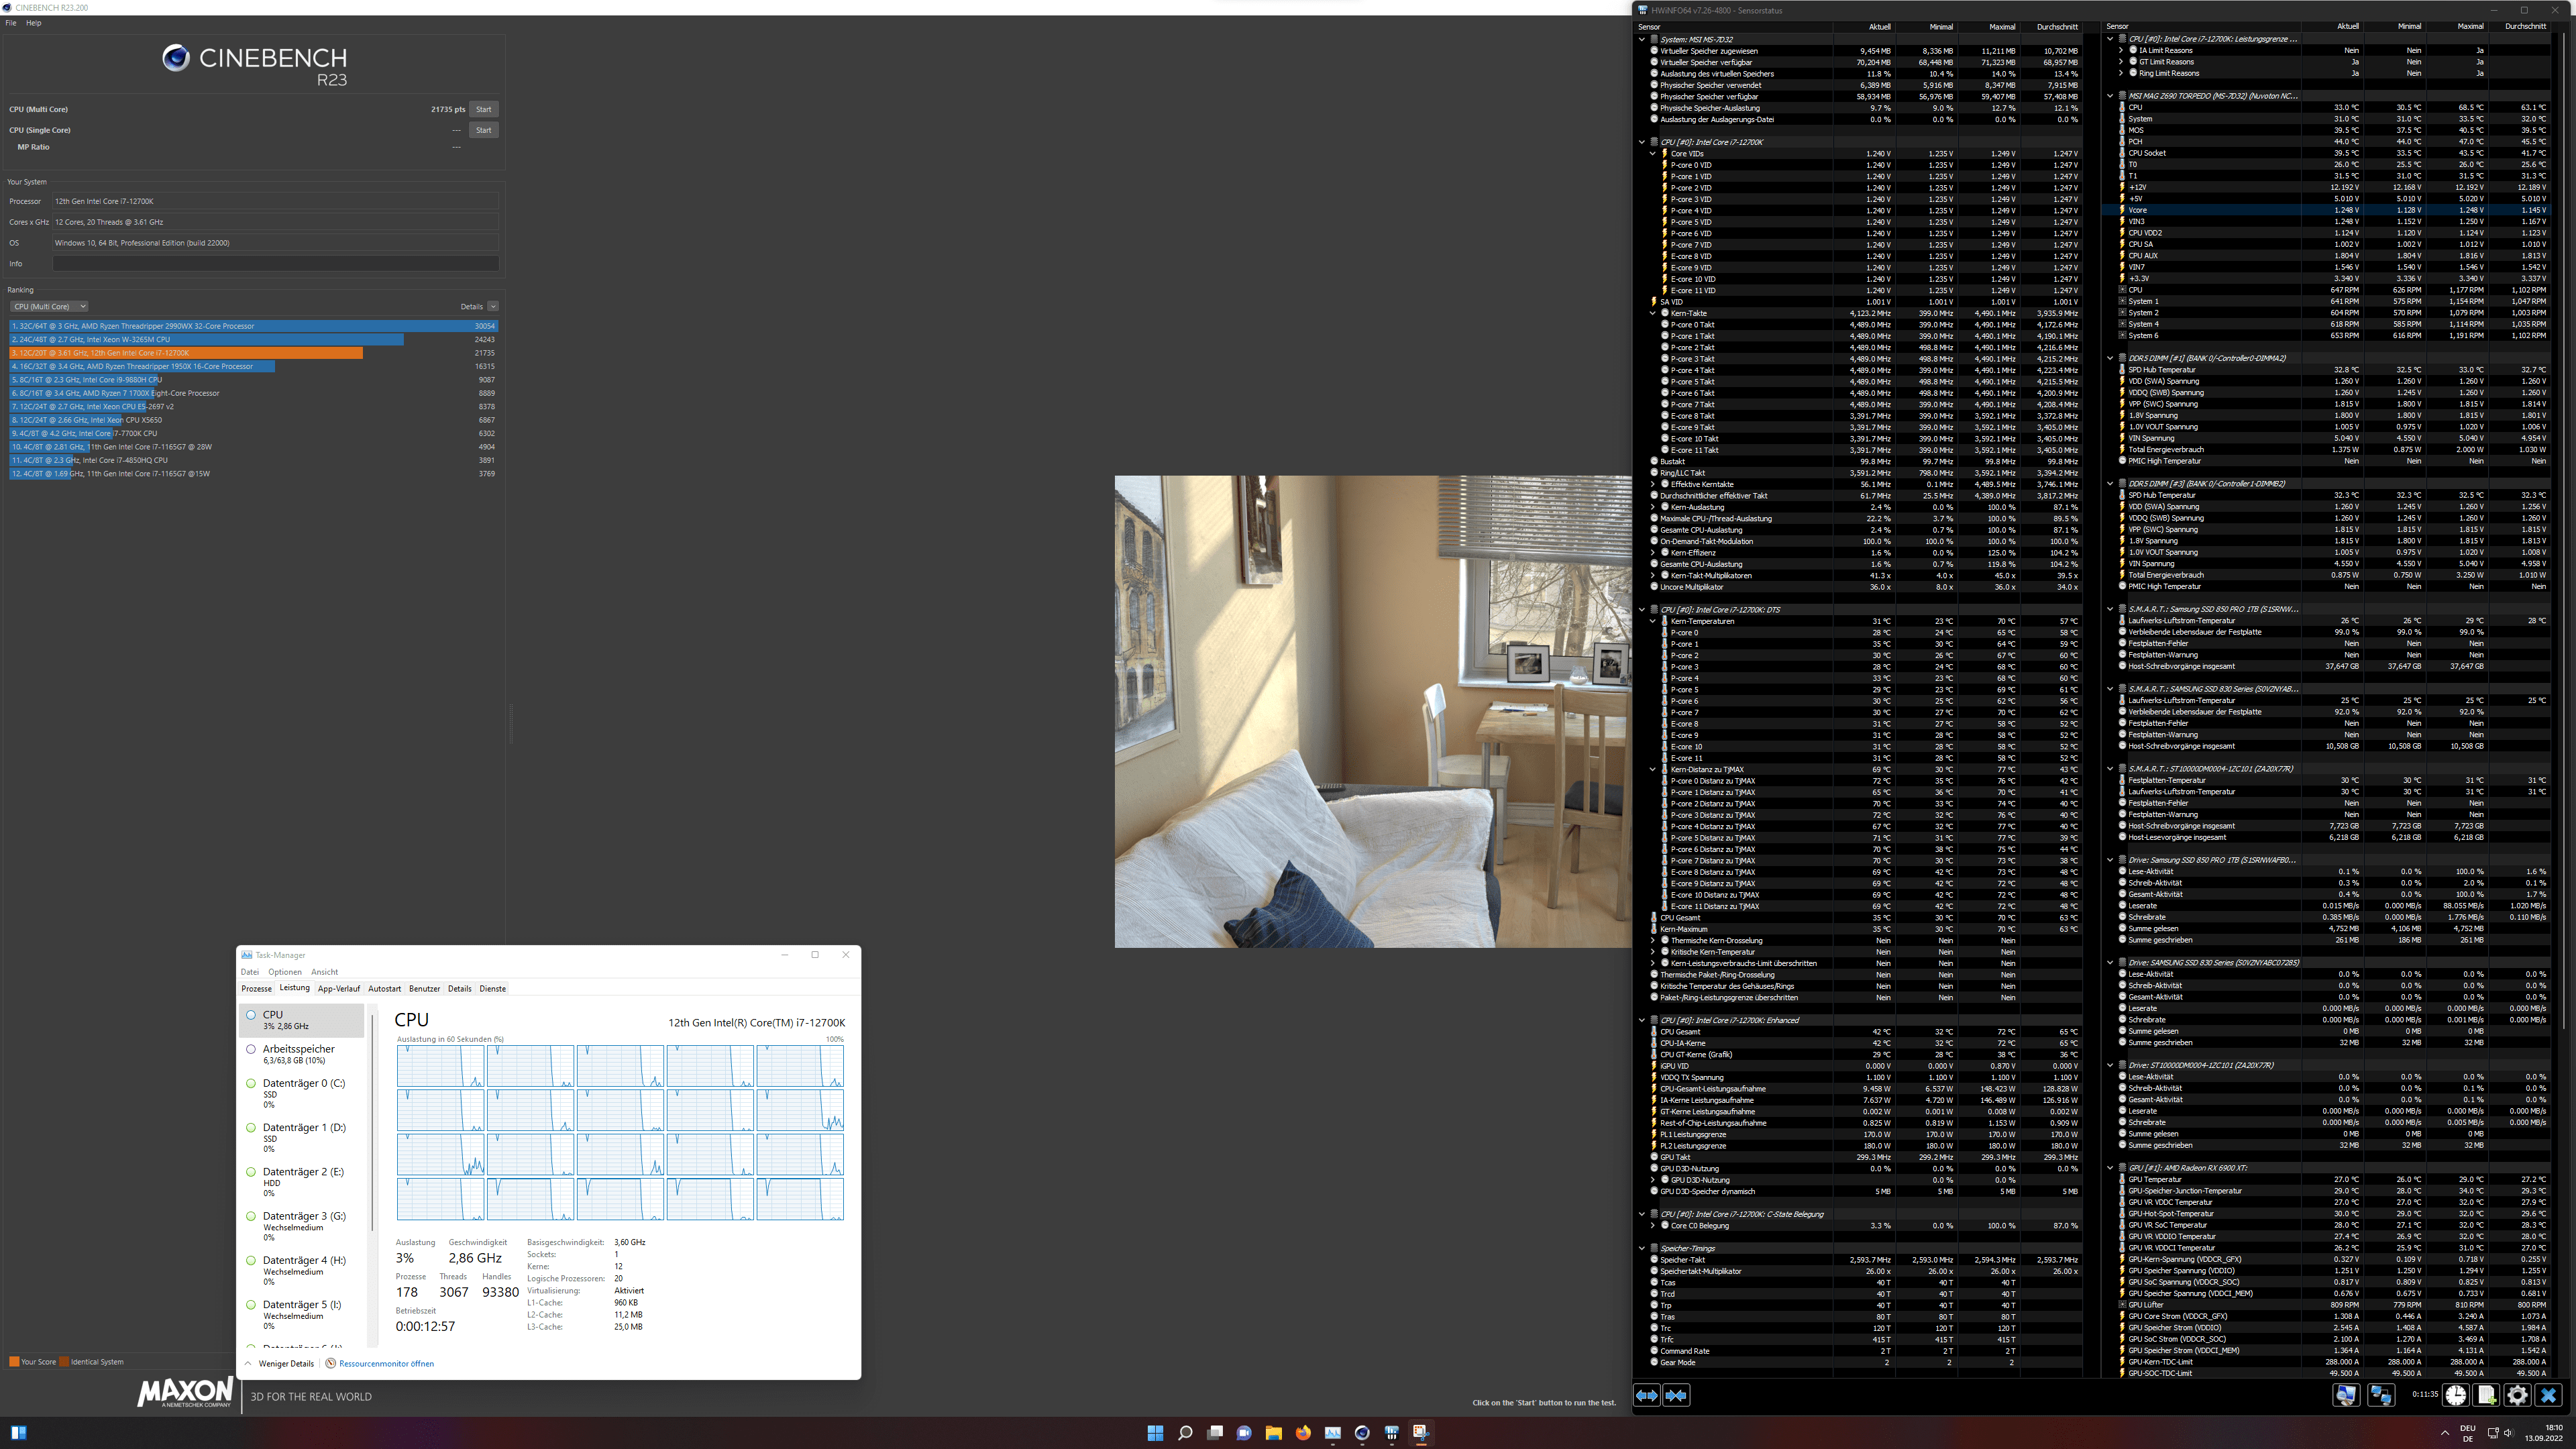Image resolution: width=2576 pixels, height=1449 pixels.
Task: Click HWiNFO expand-columns arrows icon
Action: point(1647,1395)
